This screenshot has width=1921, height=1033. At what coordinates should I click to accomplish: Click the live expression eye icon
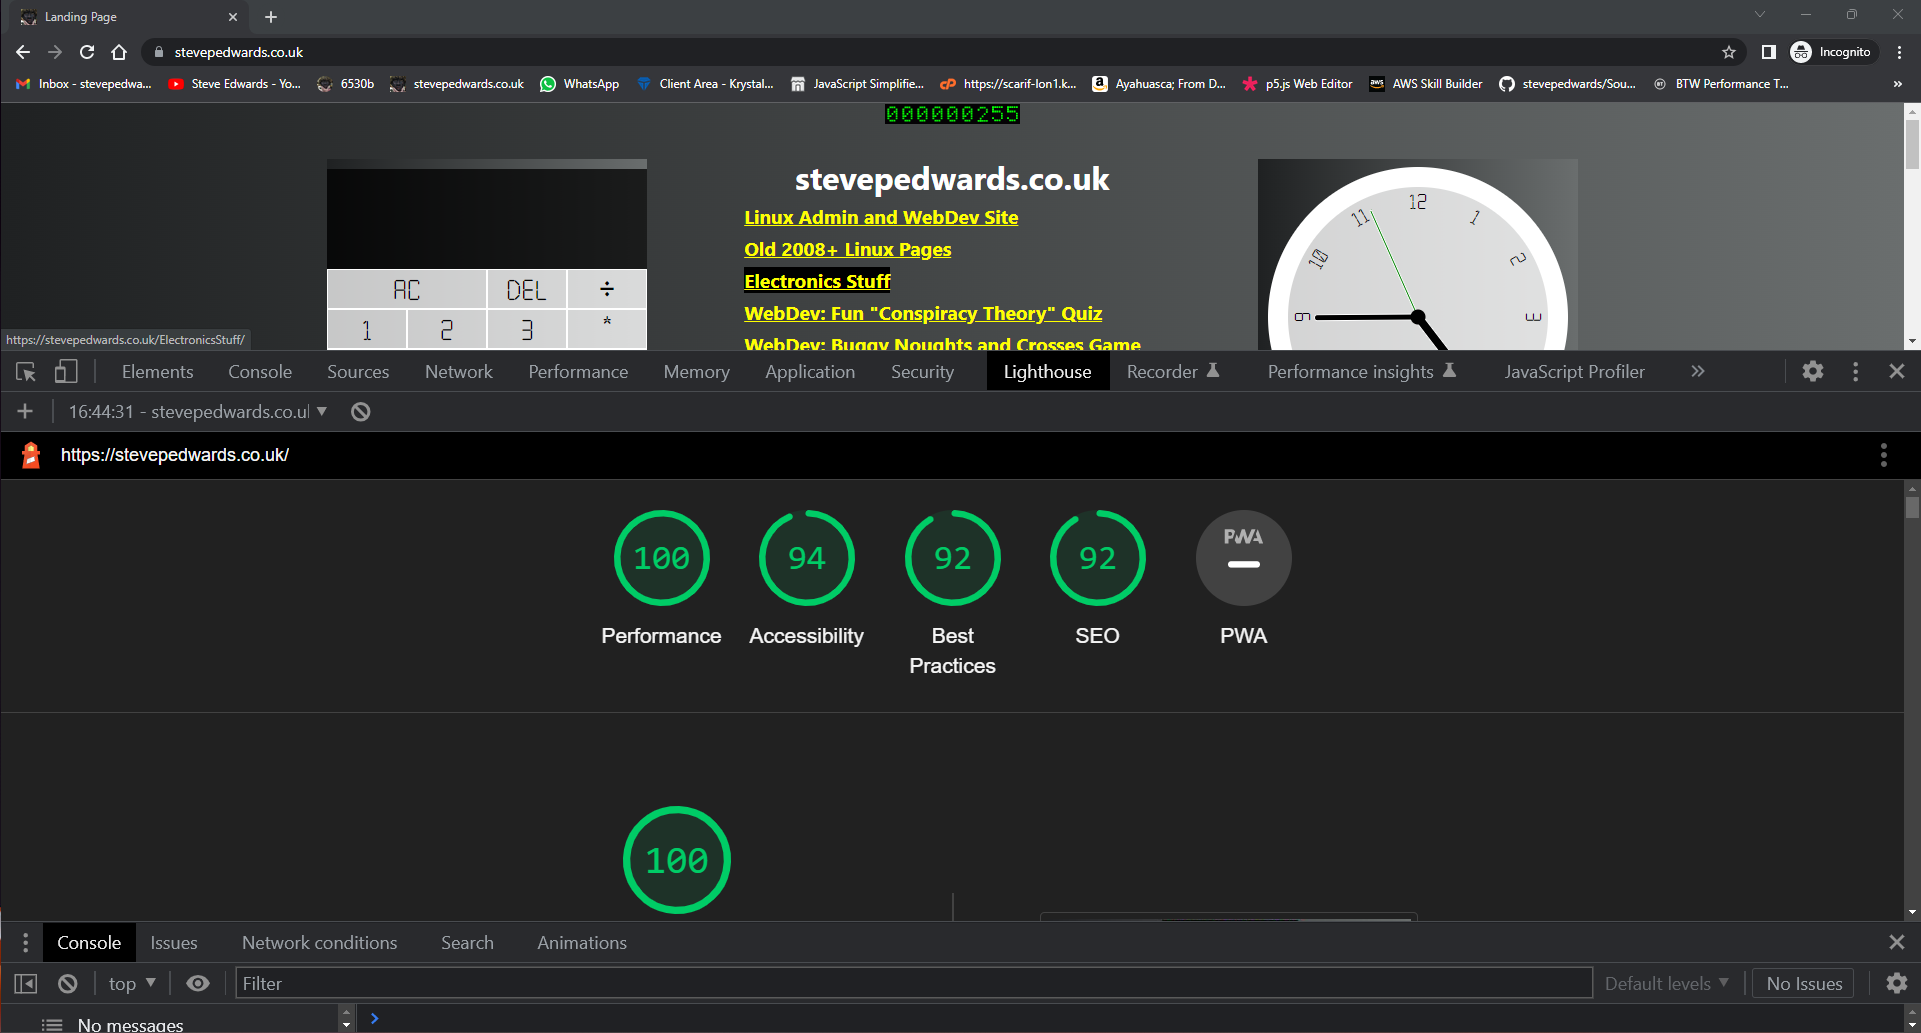coord(198,984)
